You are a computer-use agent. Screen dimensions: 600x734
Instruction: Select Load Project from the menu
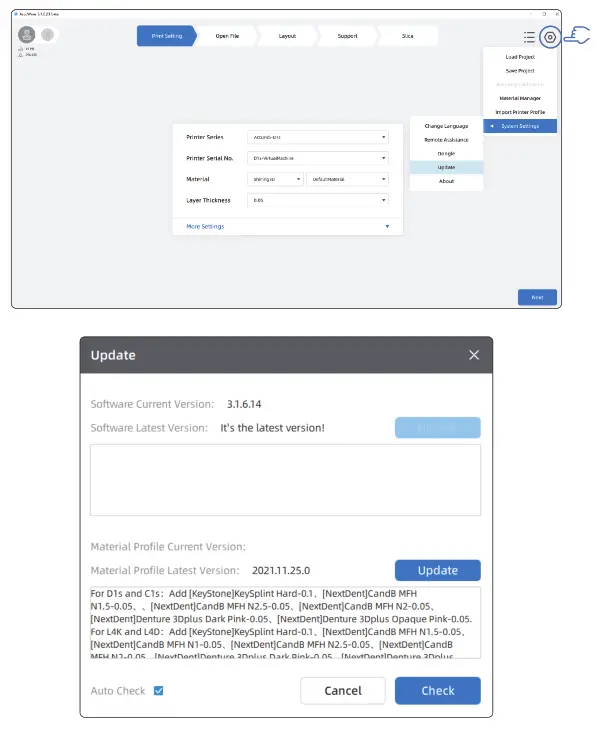(520, 57)
